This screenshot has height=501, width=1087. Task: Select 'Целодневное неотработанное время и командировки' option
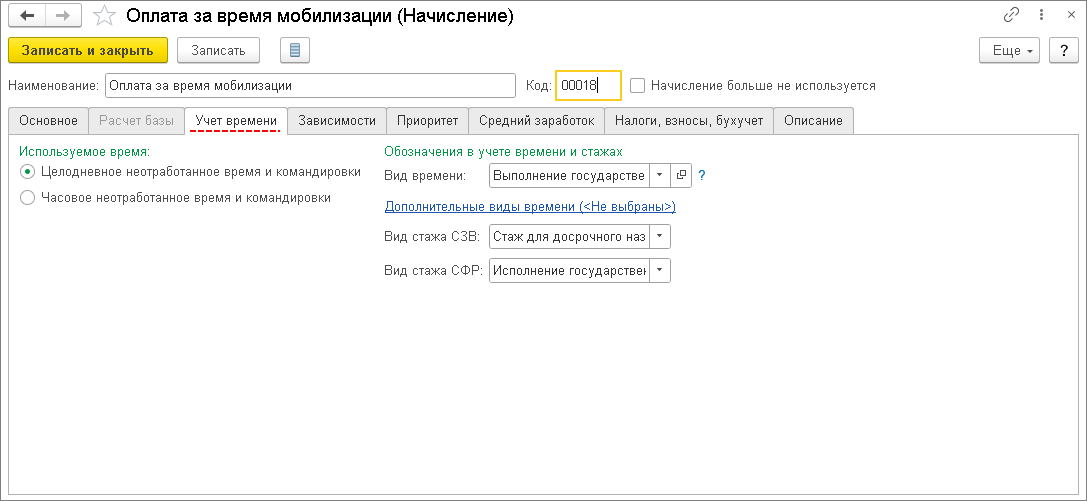tap(28, 172)
